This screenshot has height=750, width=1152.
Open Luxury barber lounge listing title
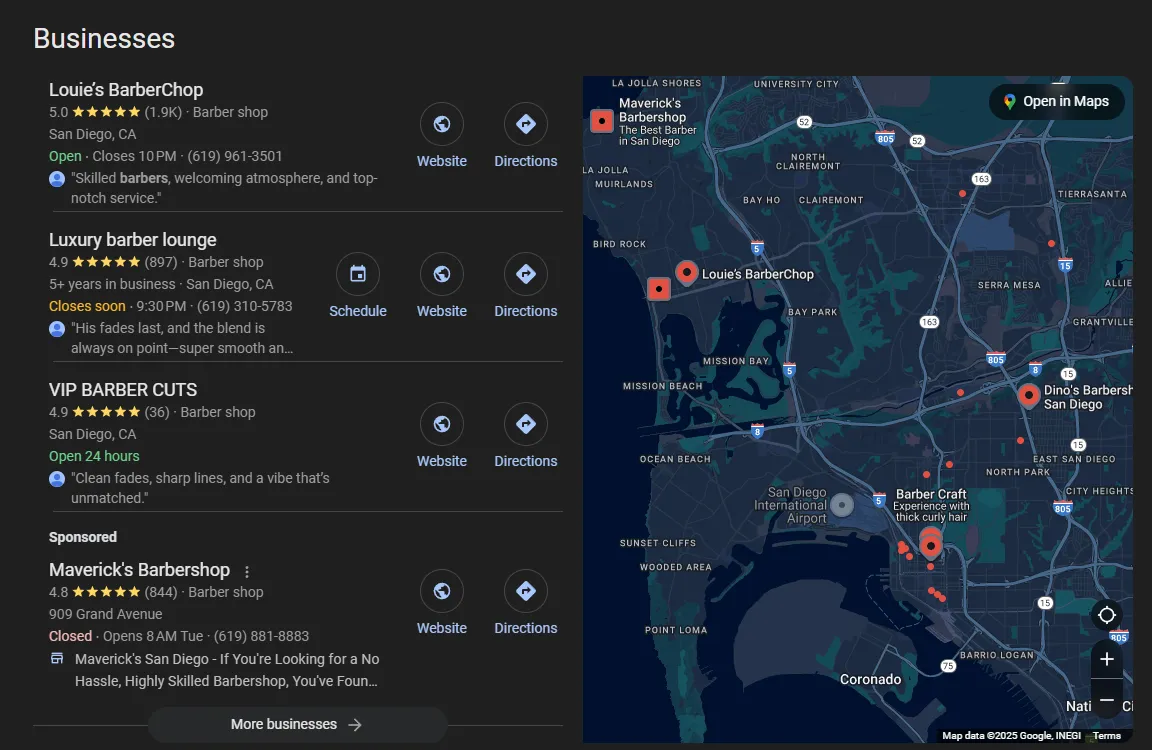pos(132,239)
